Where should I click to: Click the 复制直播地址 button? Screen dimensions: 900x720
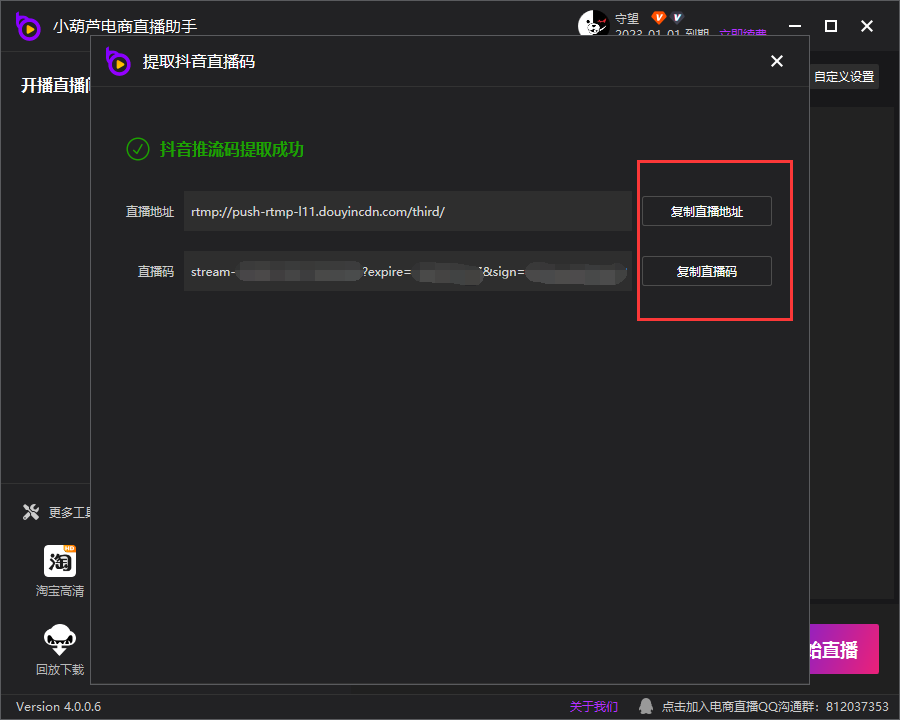coord(706,212)
